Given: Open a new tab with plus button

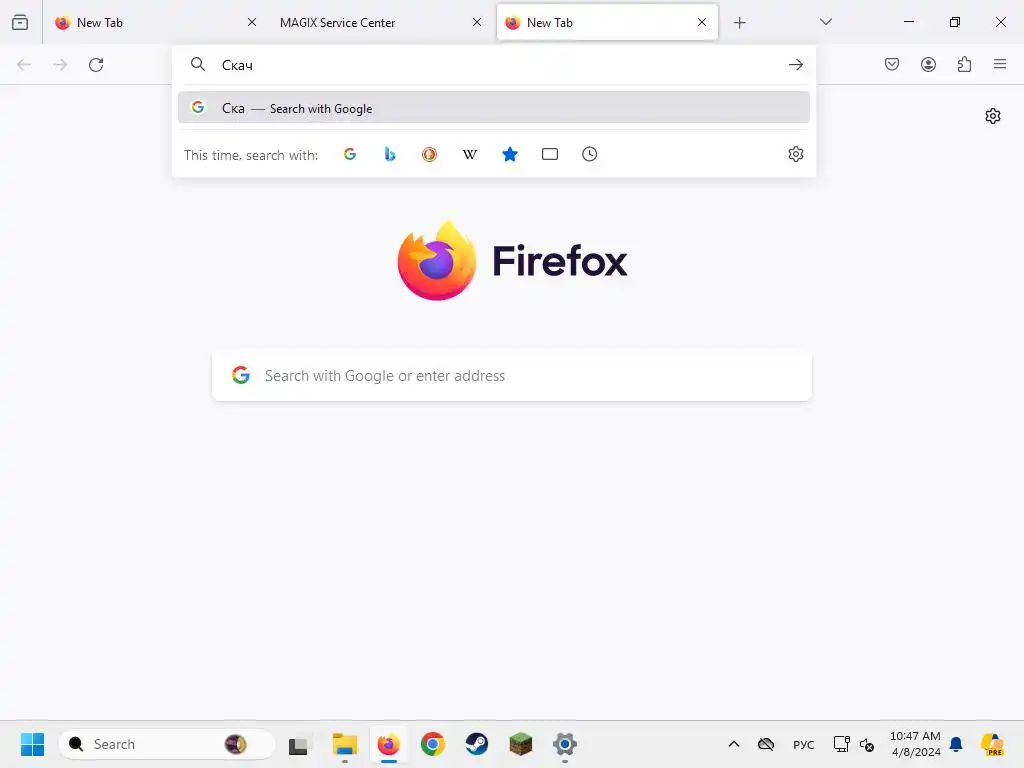Looking at the screenshot, I should click(739, 23).
